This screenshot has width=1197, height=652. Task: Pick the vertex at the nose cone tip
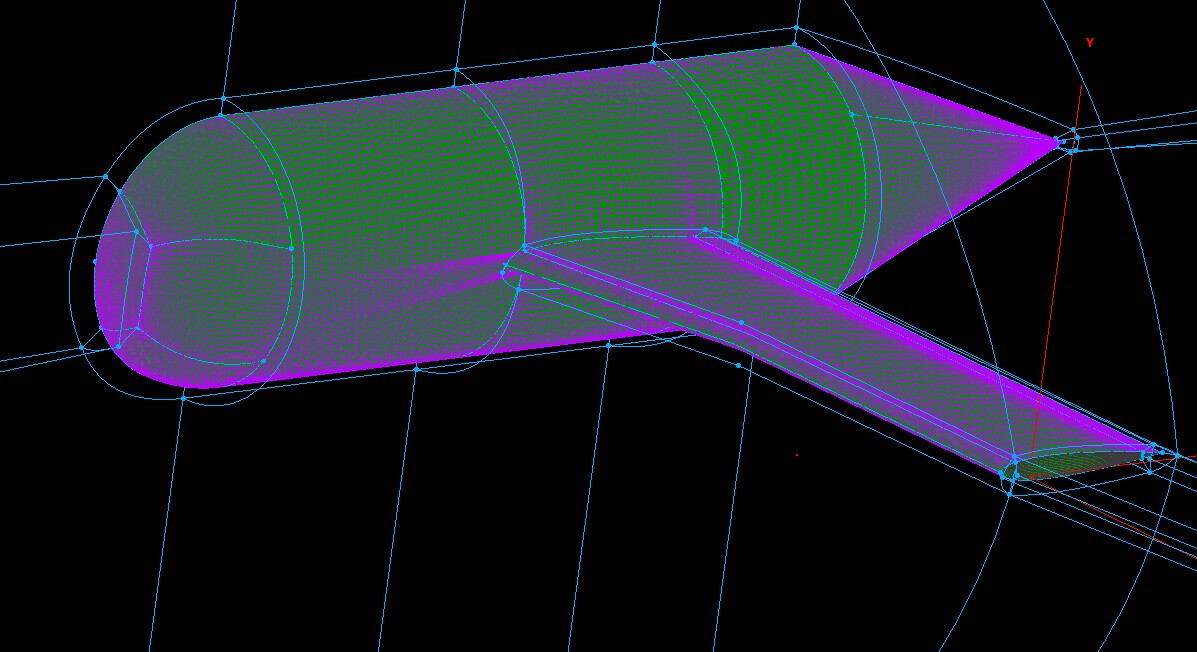point(1059,142)
